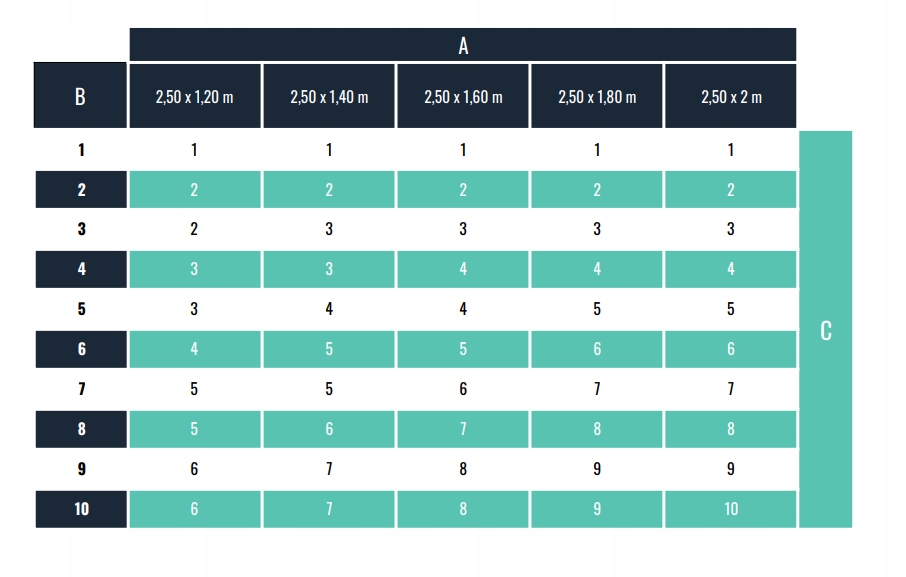Click row 3's value under 2,50 x 1,20 m
Viewport: 906px width, 577px height.
coord(194,229)
